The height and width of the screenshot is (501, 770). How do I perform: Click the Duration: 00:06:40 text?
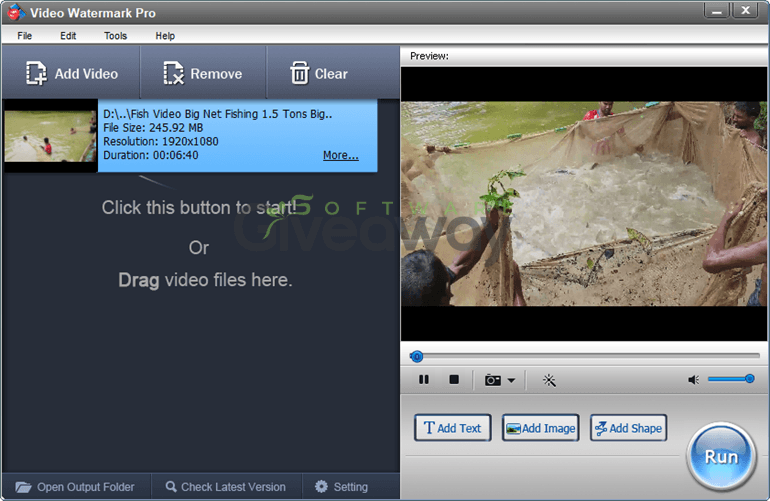pos(150,155)
